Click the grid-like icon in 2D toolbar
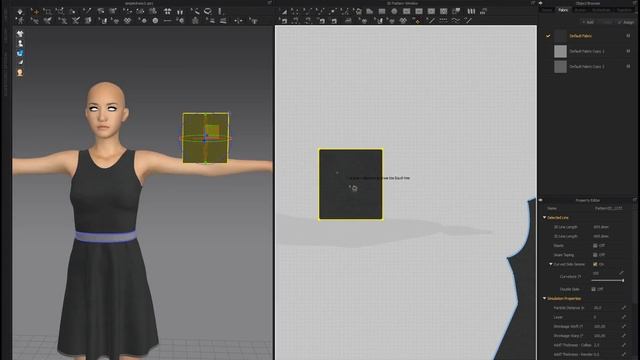The height and width of the screenshot is (360, 640). click(x=444, y=11)
